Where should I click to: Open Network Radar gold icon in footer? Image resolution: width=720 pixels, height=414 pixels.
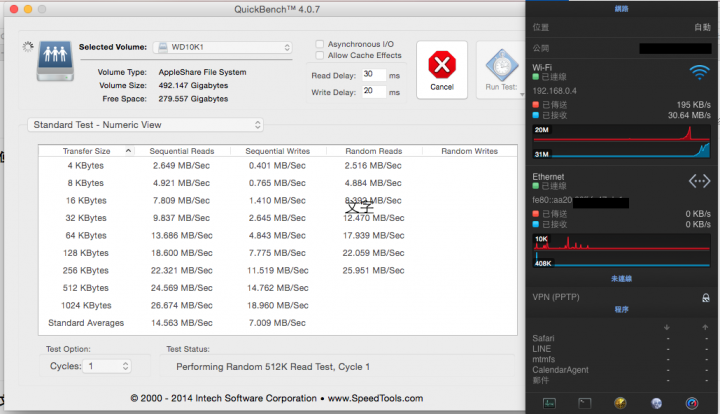(620, 403)
